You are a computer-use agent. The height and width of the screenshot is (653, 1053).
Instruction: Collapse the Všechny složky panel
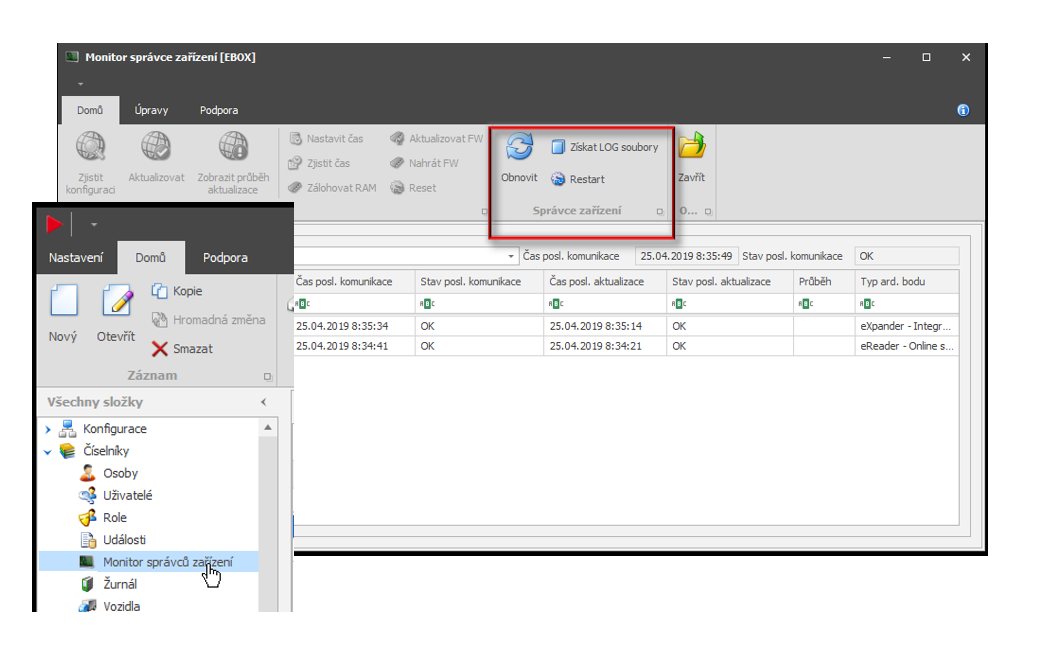264,402
